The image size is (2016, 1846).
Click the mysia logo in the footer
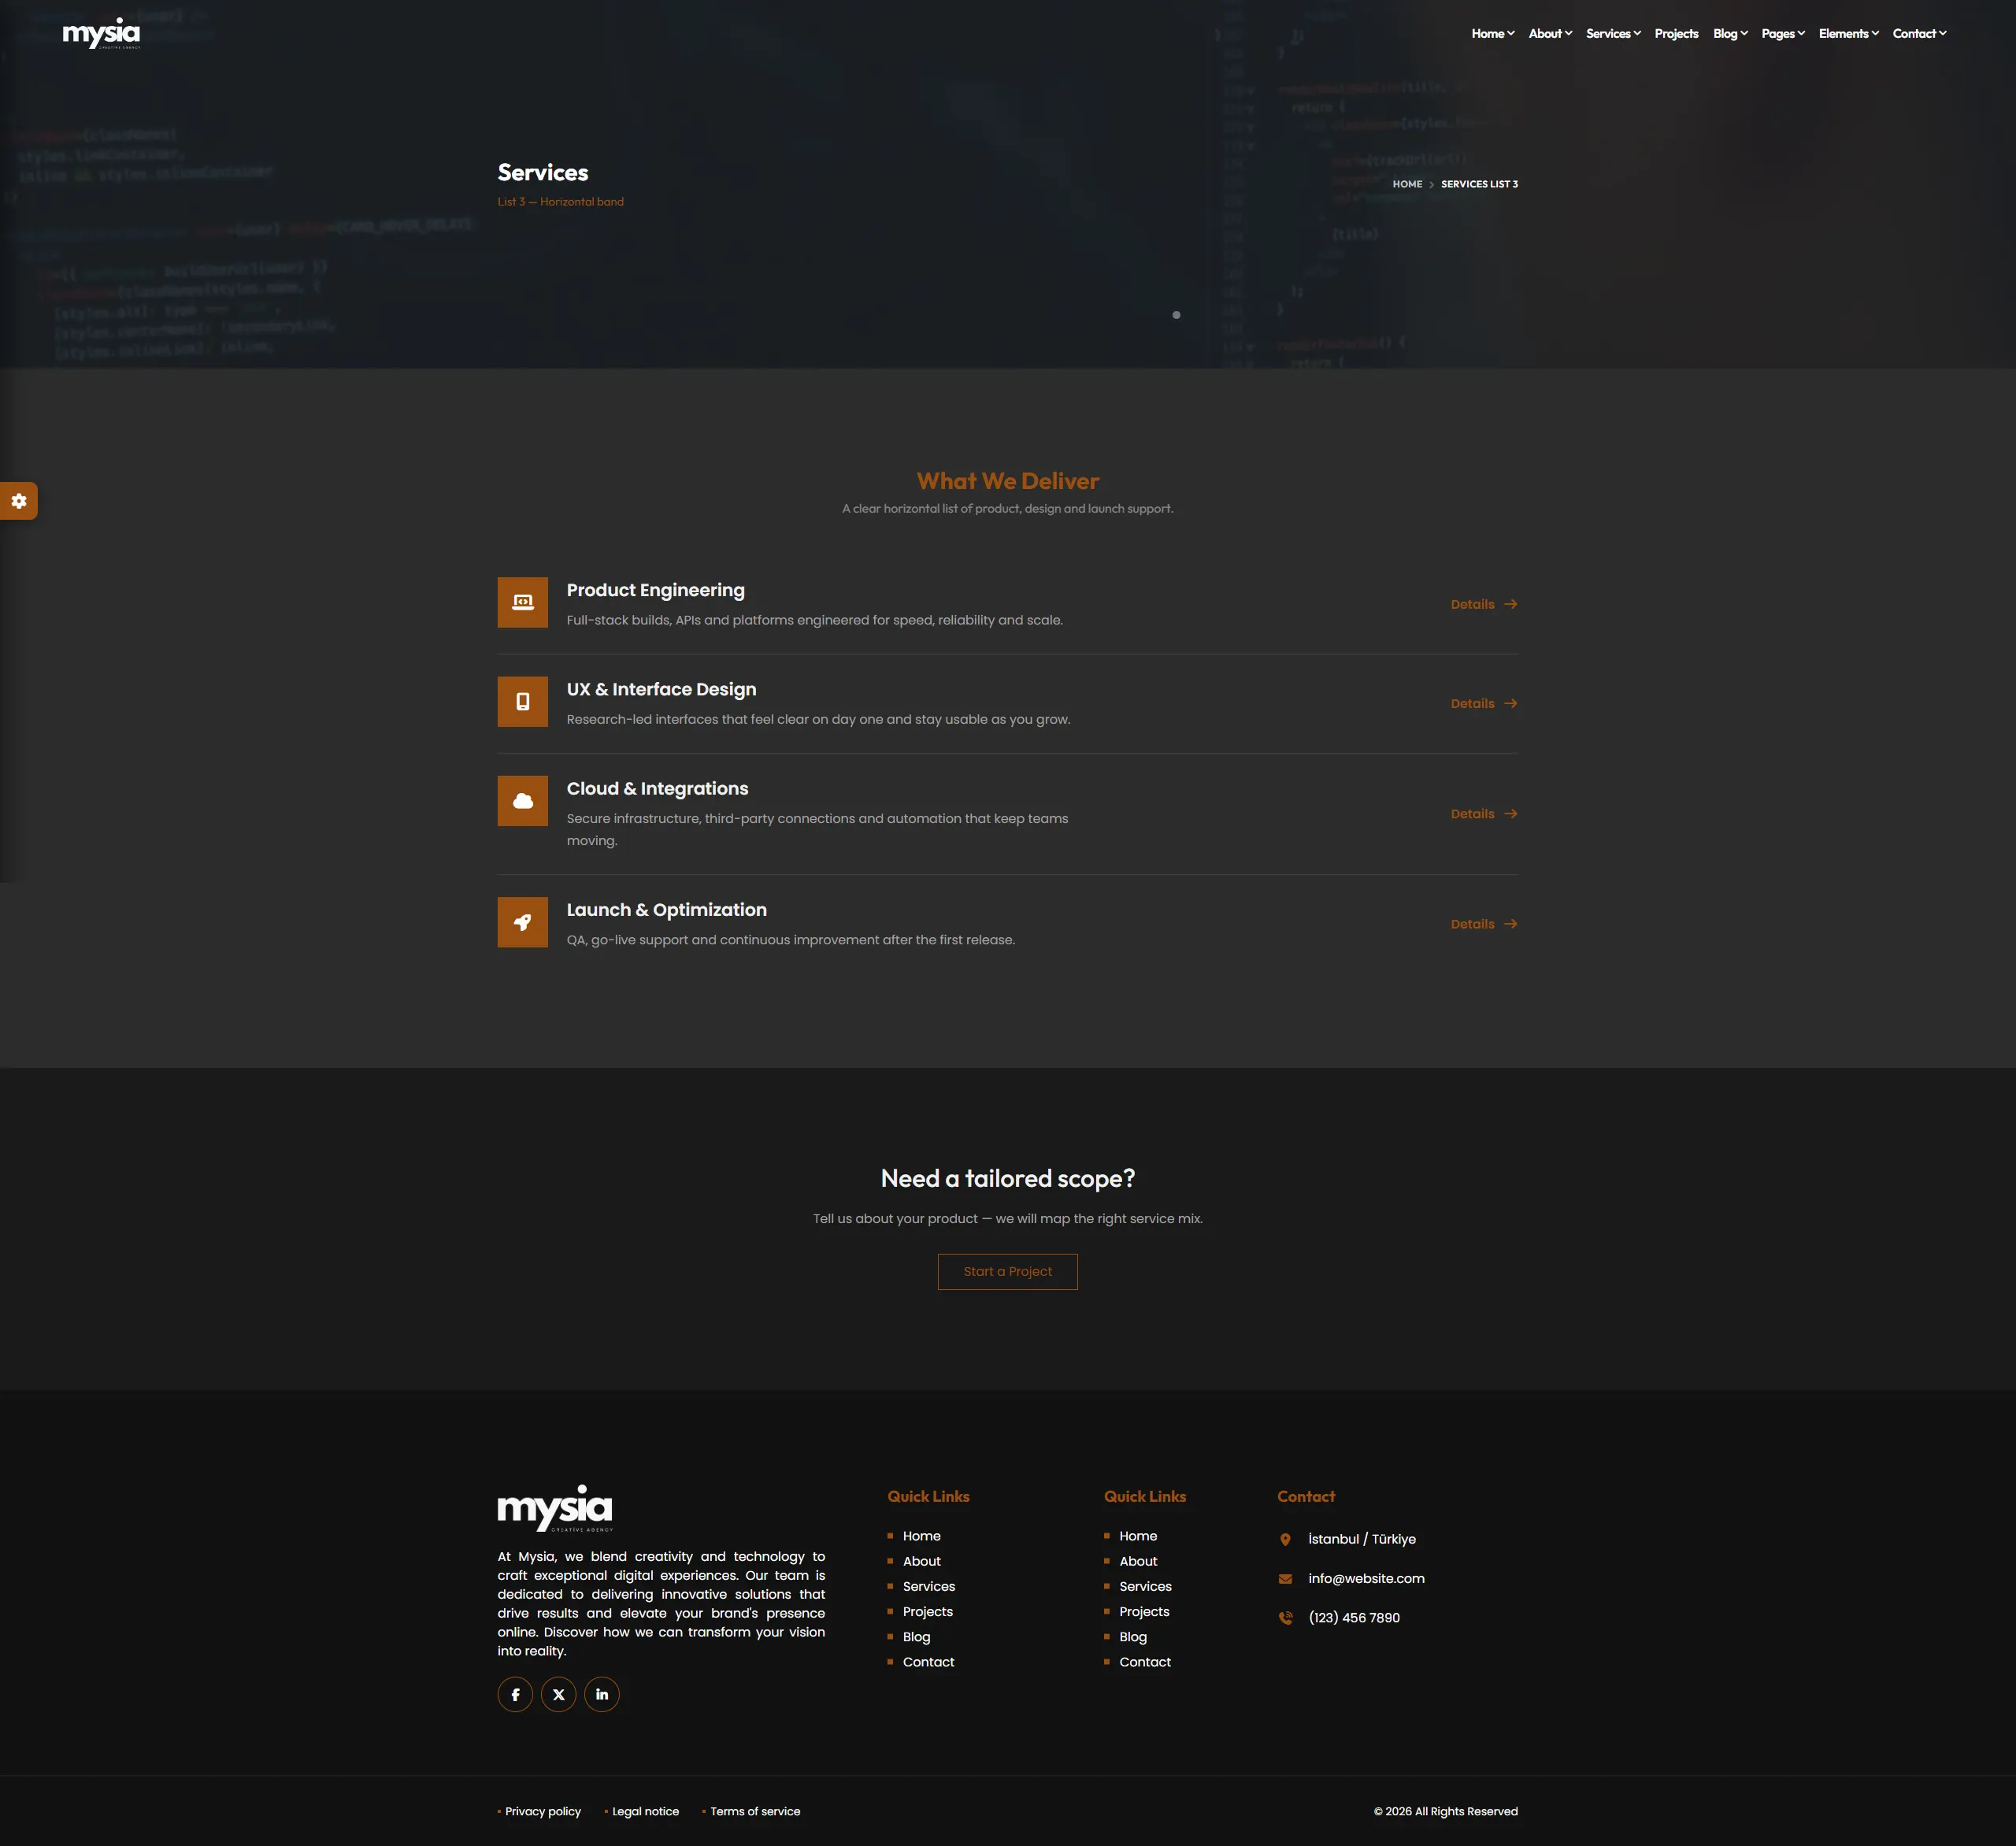click(555, 1508)
